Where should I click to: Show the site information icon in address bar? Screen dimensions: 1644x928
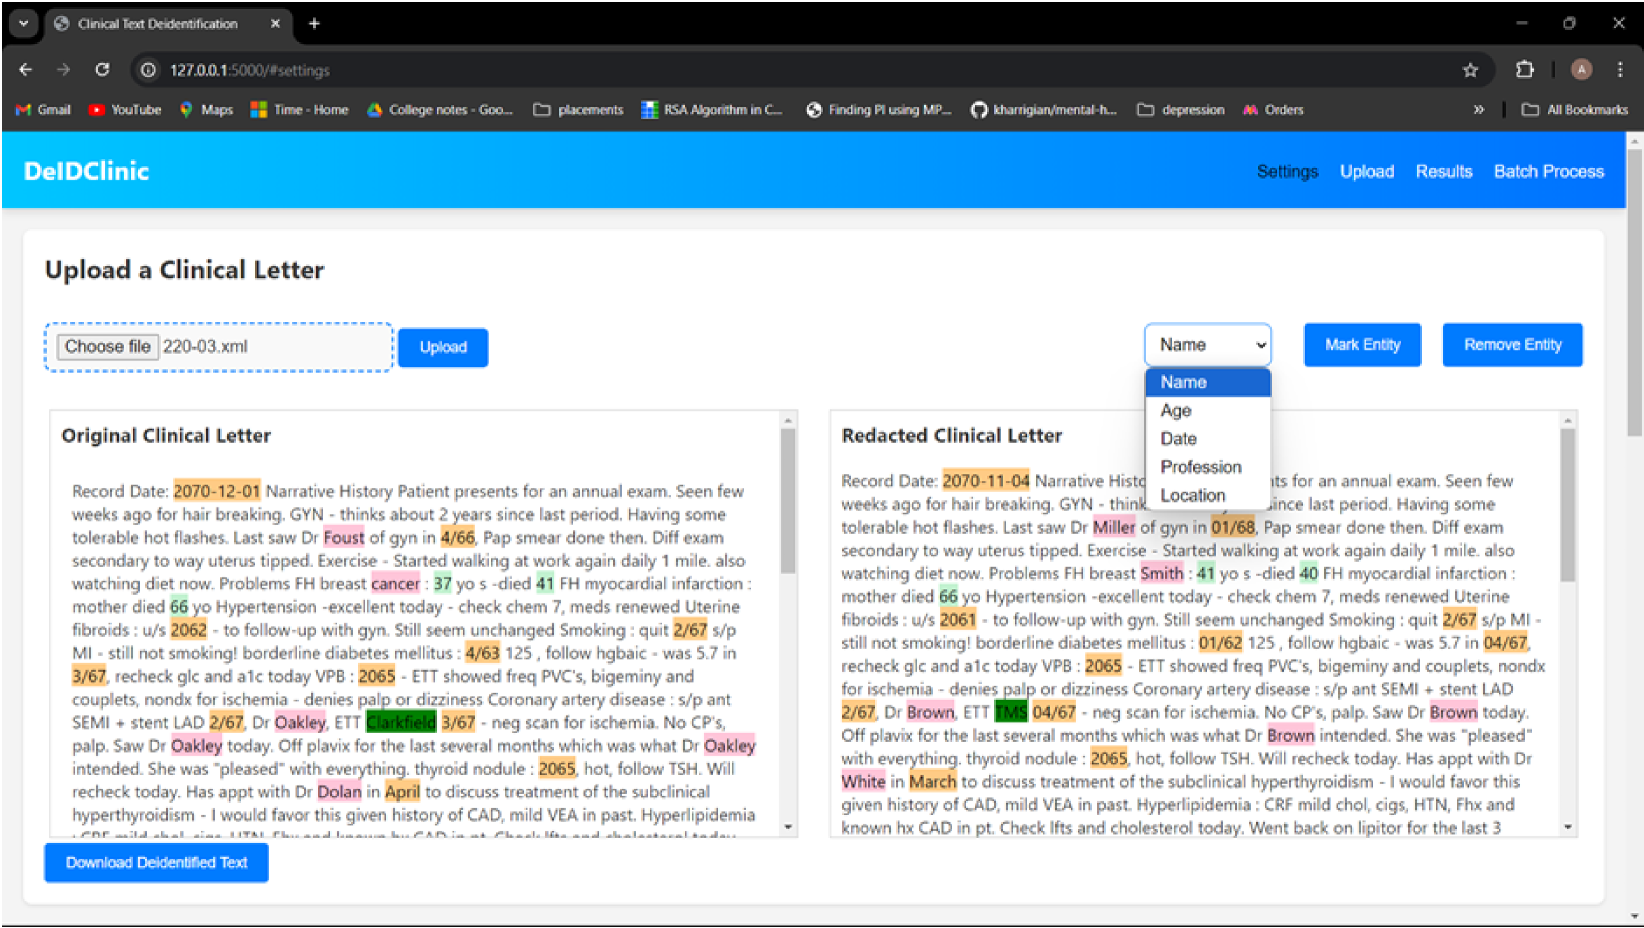[x=148, y=70]
